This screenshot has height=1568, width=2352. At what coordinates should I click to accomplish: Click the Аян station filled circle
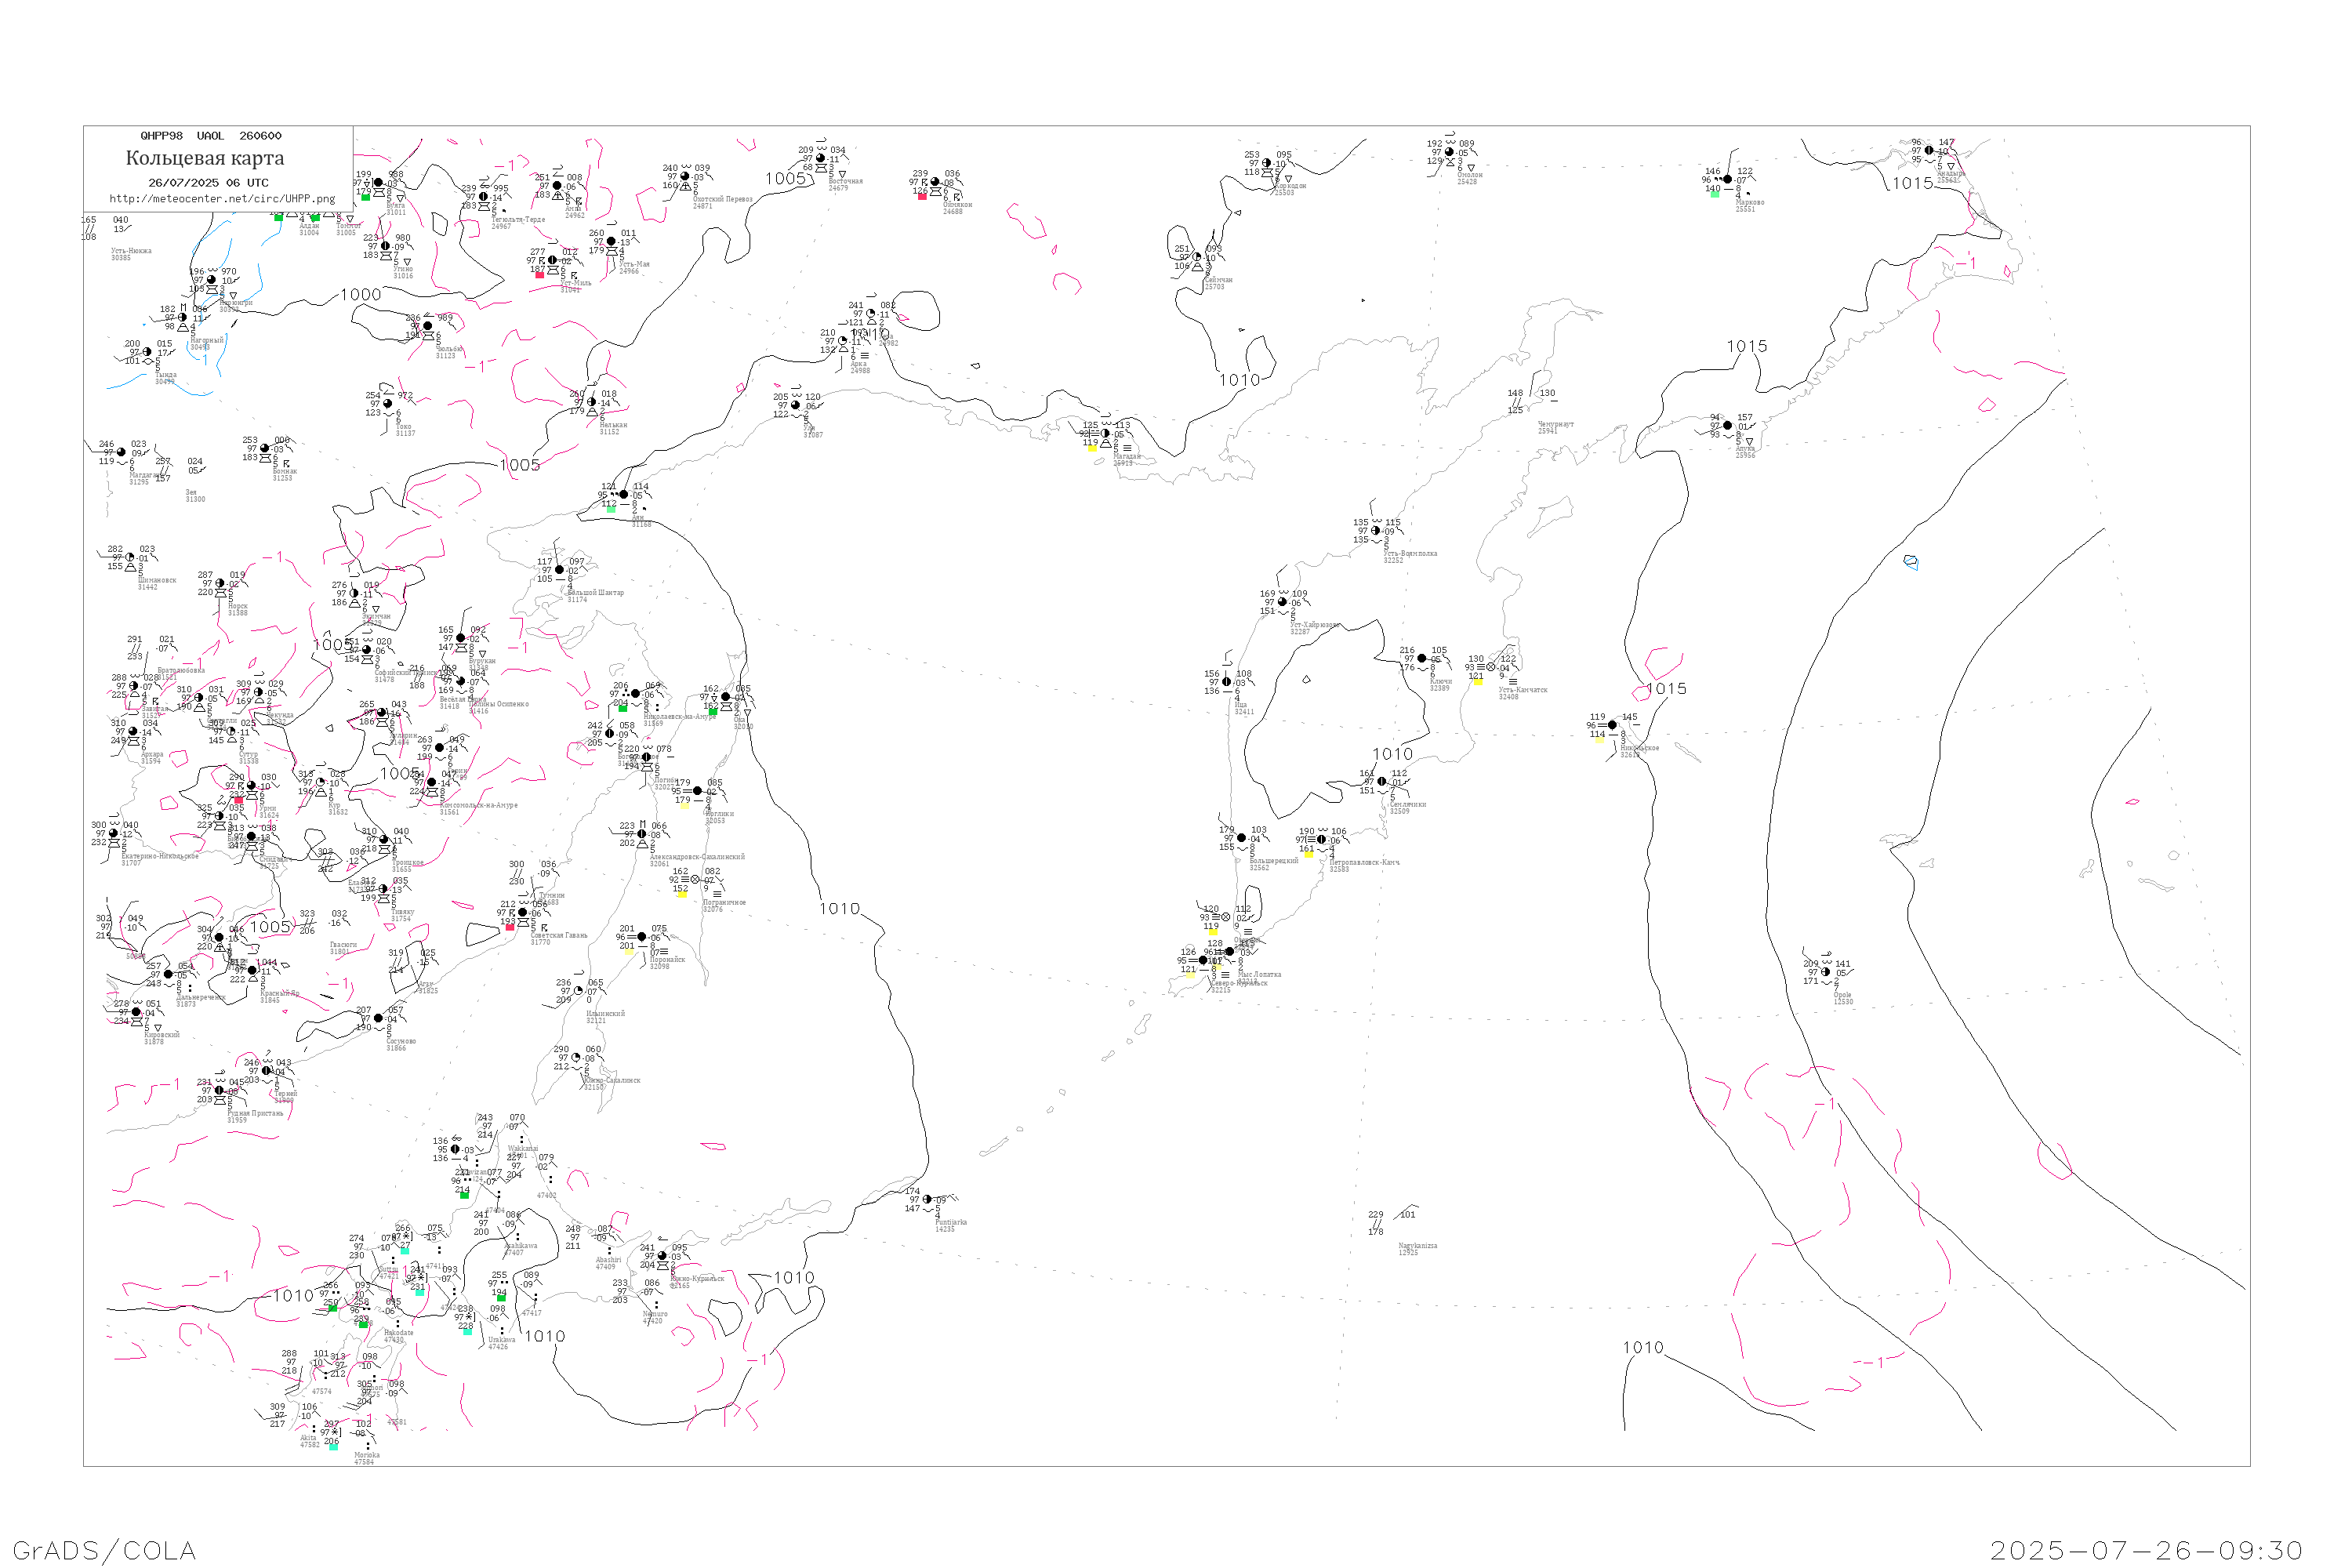click(x=624, y=495)
